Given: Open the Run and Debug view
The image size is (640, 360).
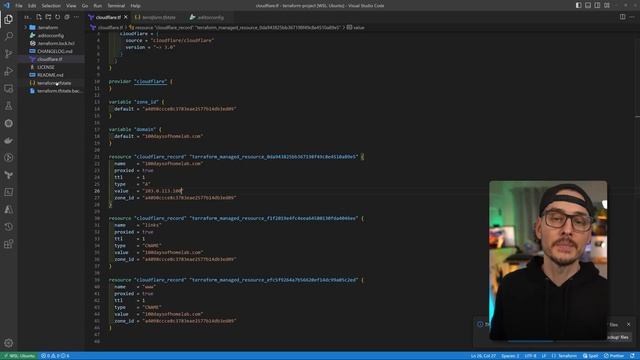Looking at the screenshot, I should [x=9, y=71].
